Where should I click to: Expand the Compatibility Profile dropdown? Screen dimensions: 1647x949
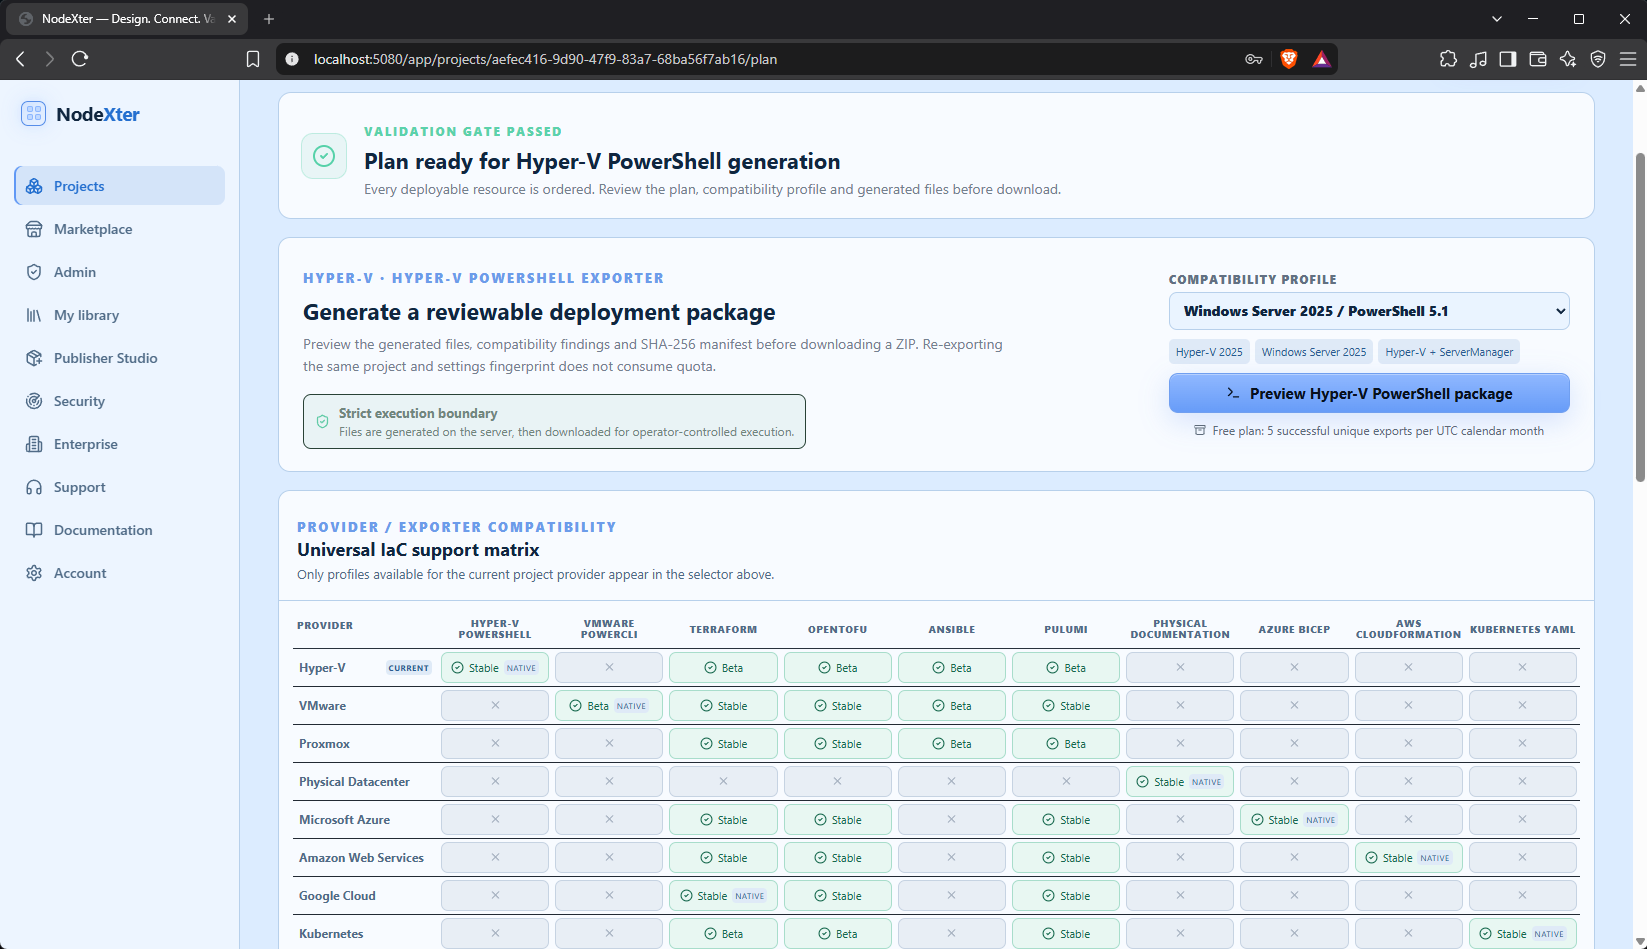[1369, 311]
